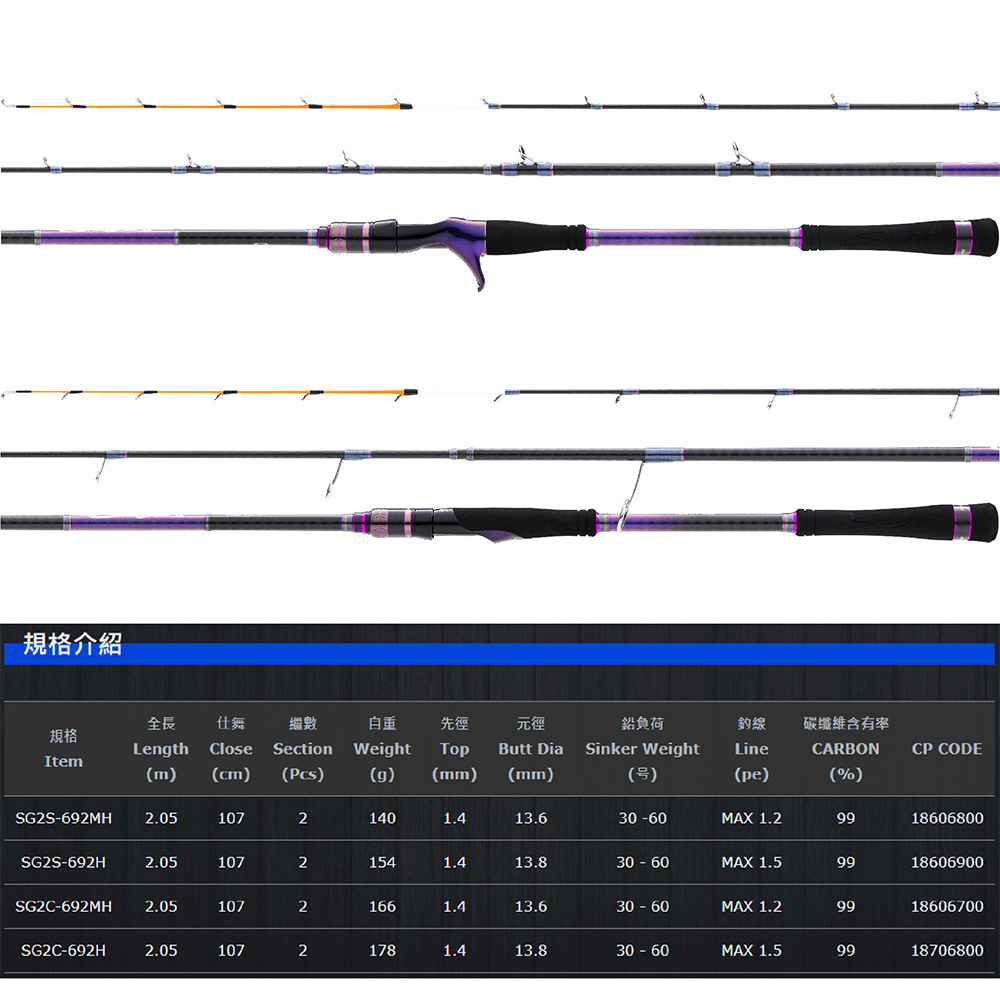Select the SG2C-692H model cell
This screenshot has width=1000, height=1000.
tap(63, 950)
